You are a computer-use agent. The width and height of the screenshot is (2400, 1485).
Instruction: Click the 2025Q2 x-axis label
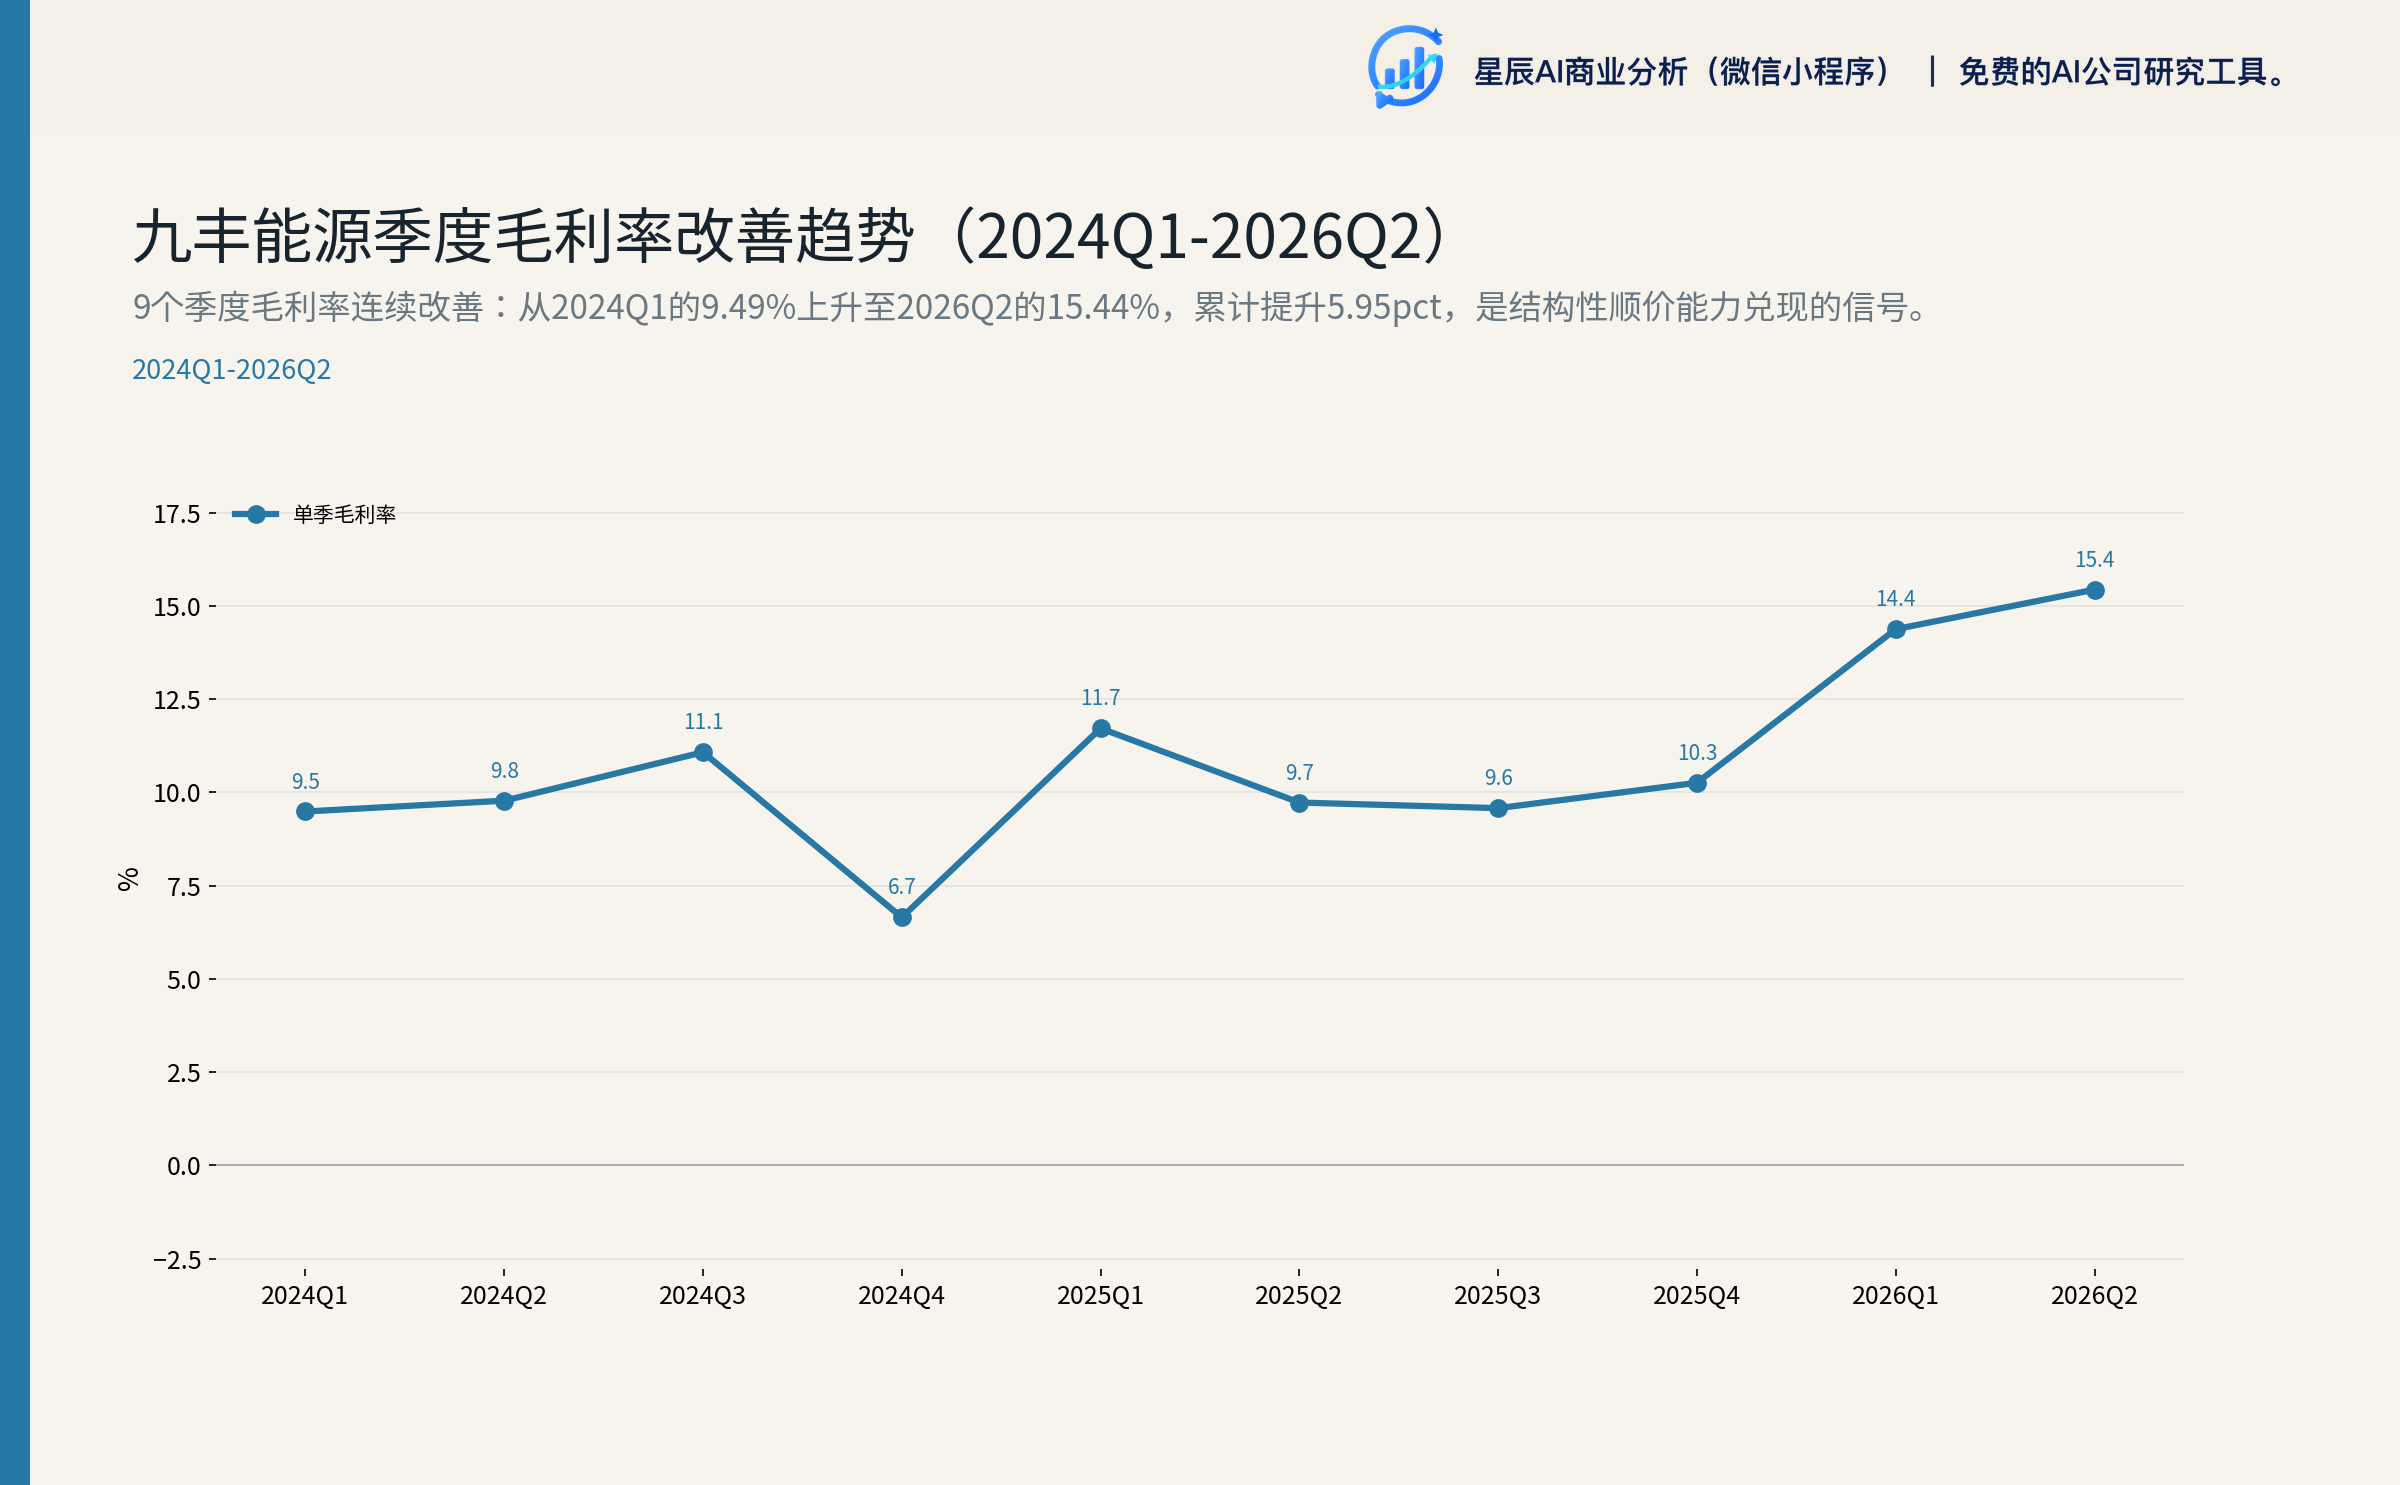pyautogui.click(x=1298, y=1295)
